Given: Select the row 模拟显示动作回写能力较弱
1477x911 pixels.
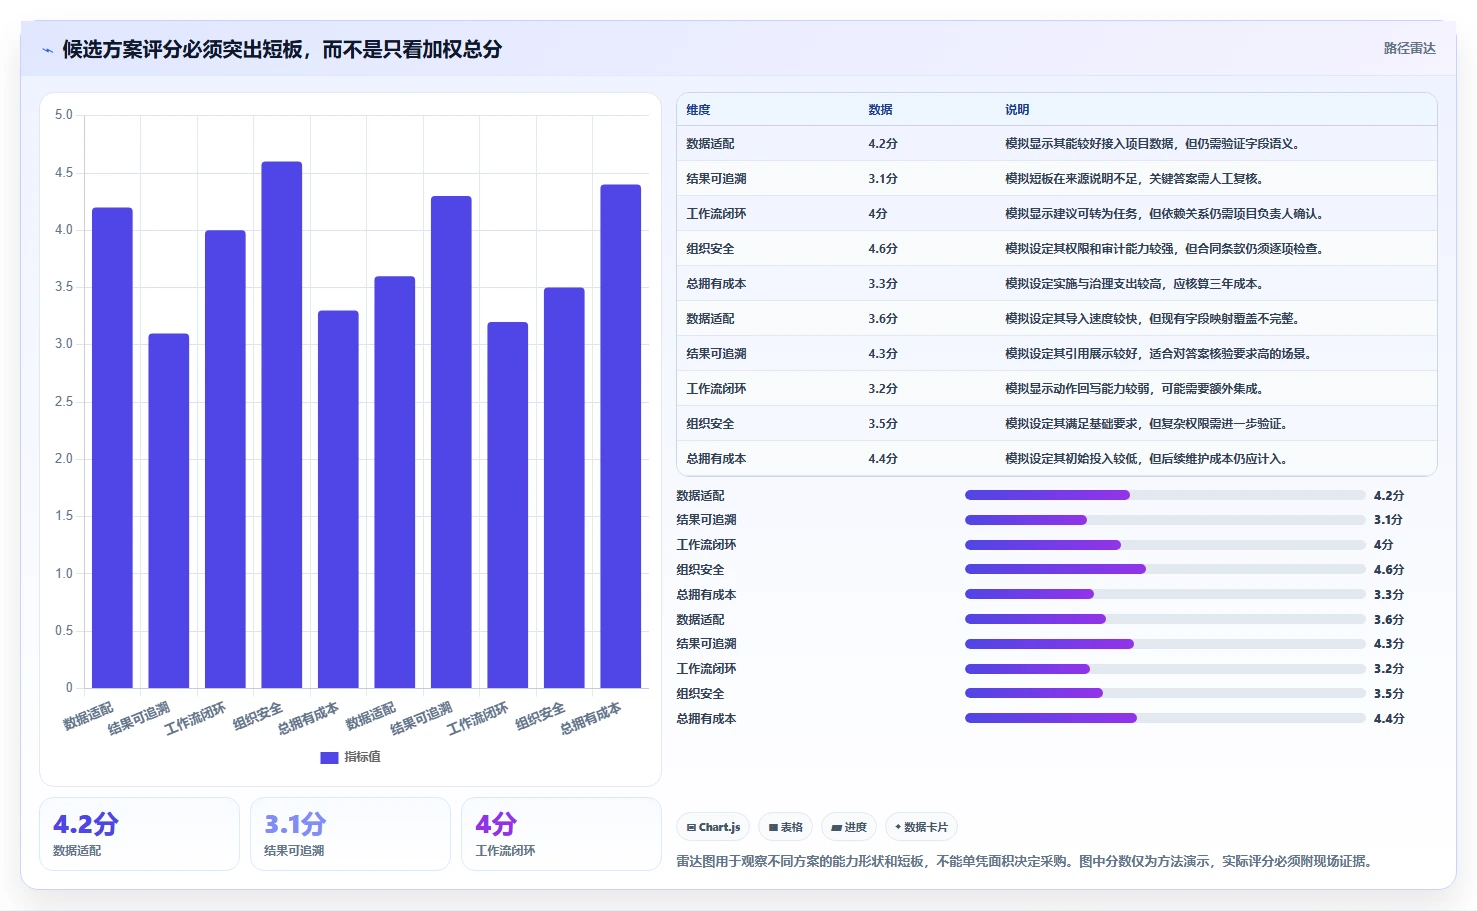Looking at the screenshot, I should (1057, 389).
